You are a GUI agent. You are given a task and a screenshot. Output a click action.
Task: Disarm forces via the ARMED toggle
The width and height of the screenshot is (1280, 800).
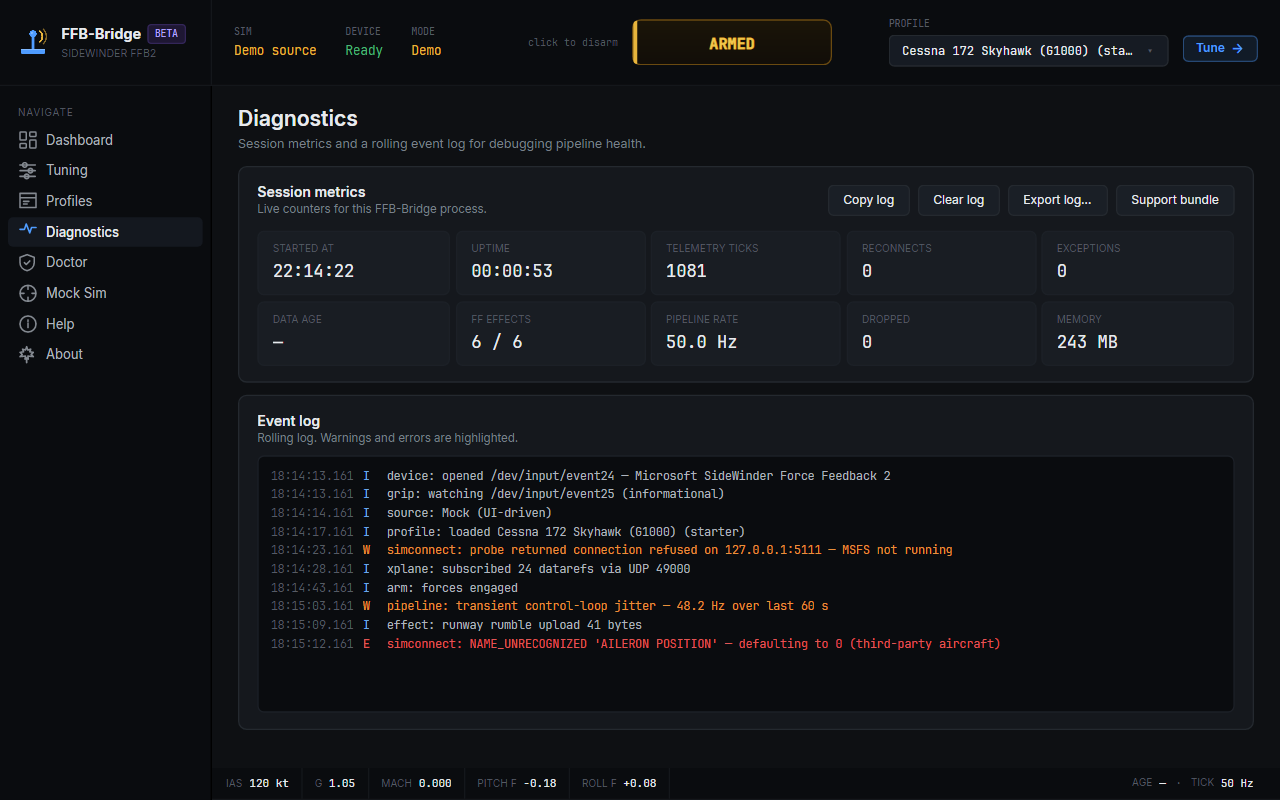(x=732, y=43)
